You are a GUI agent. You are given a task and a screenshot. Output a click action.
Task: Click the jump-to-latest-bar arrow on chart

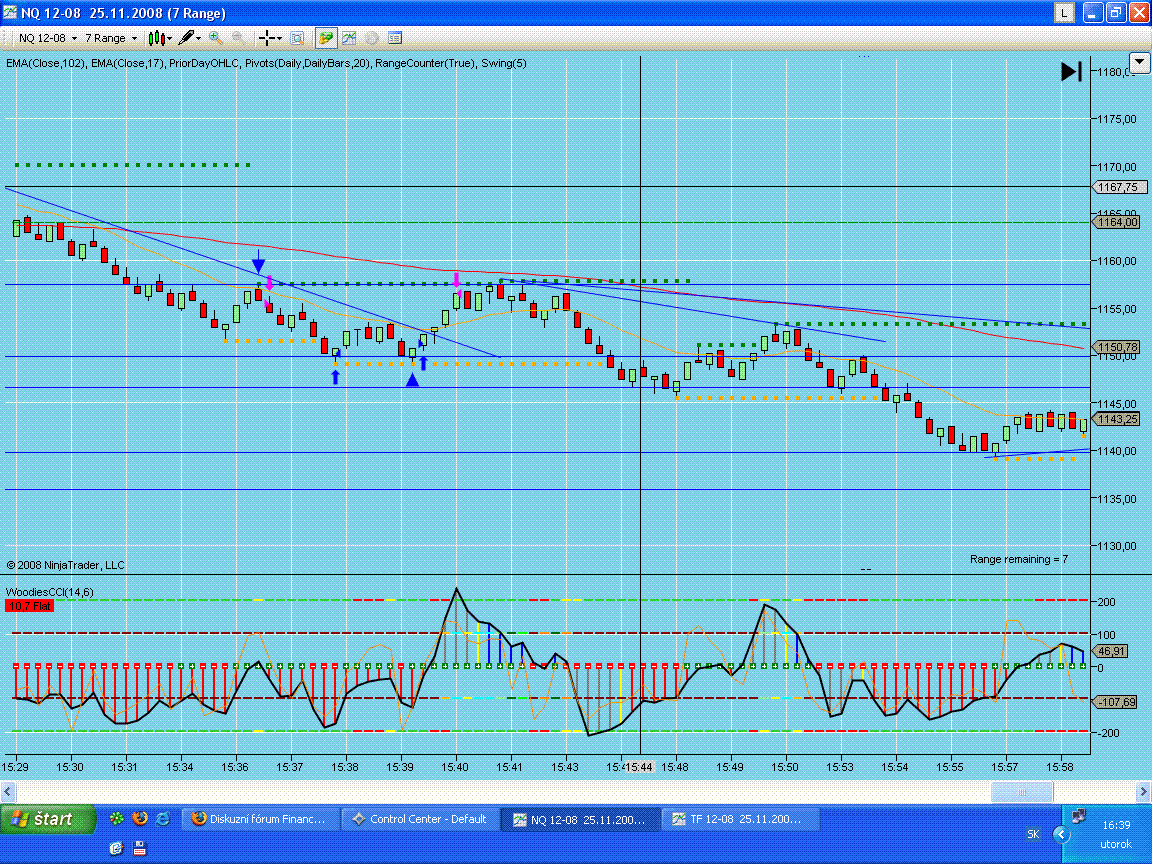1071,71
